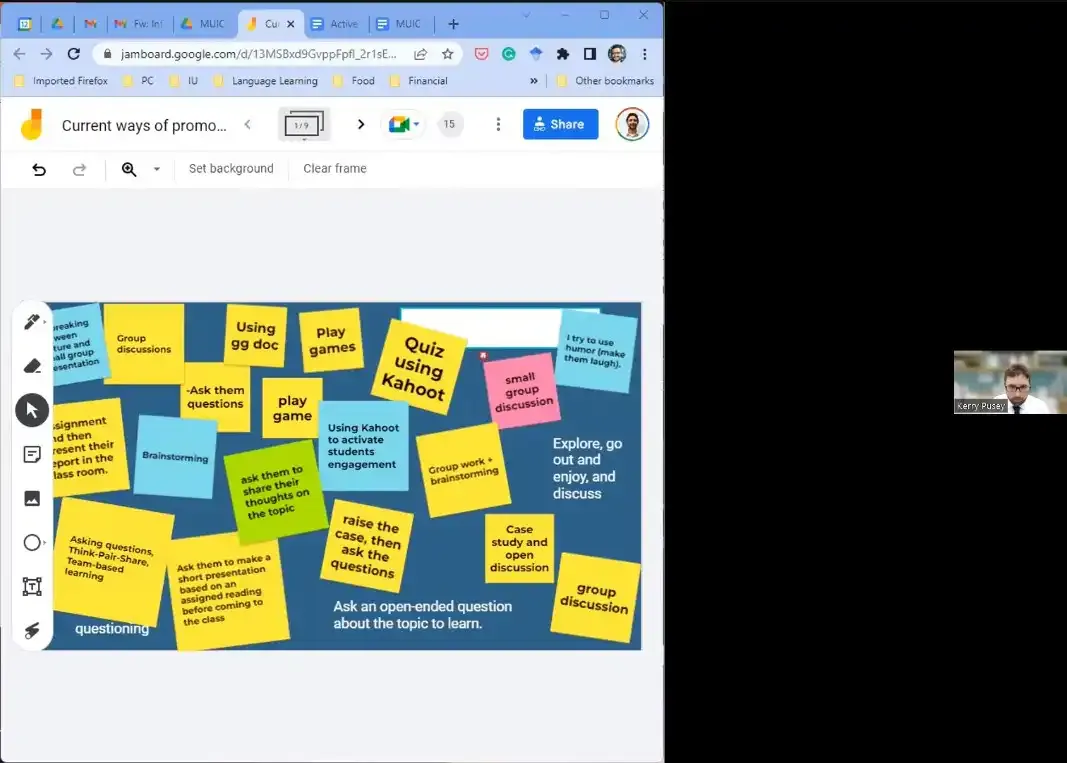The width and height of the screenshot is (1067, 763).
Task: Select the Eraser tool
Action: click(32, 366)
